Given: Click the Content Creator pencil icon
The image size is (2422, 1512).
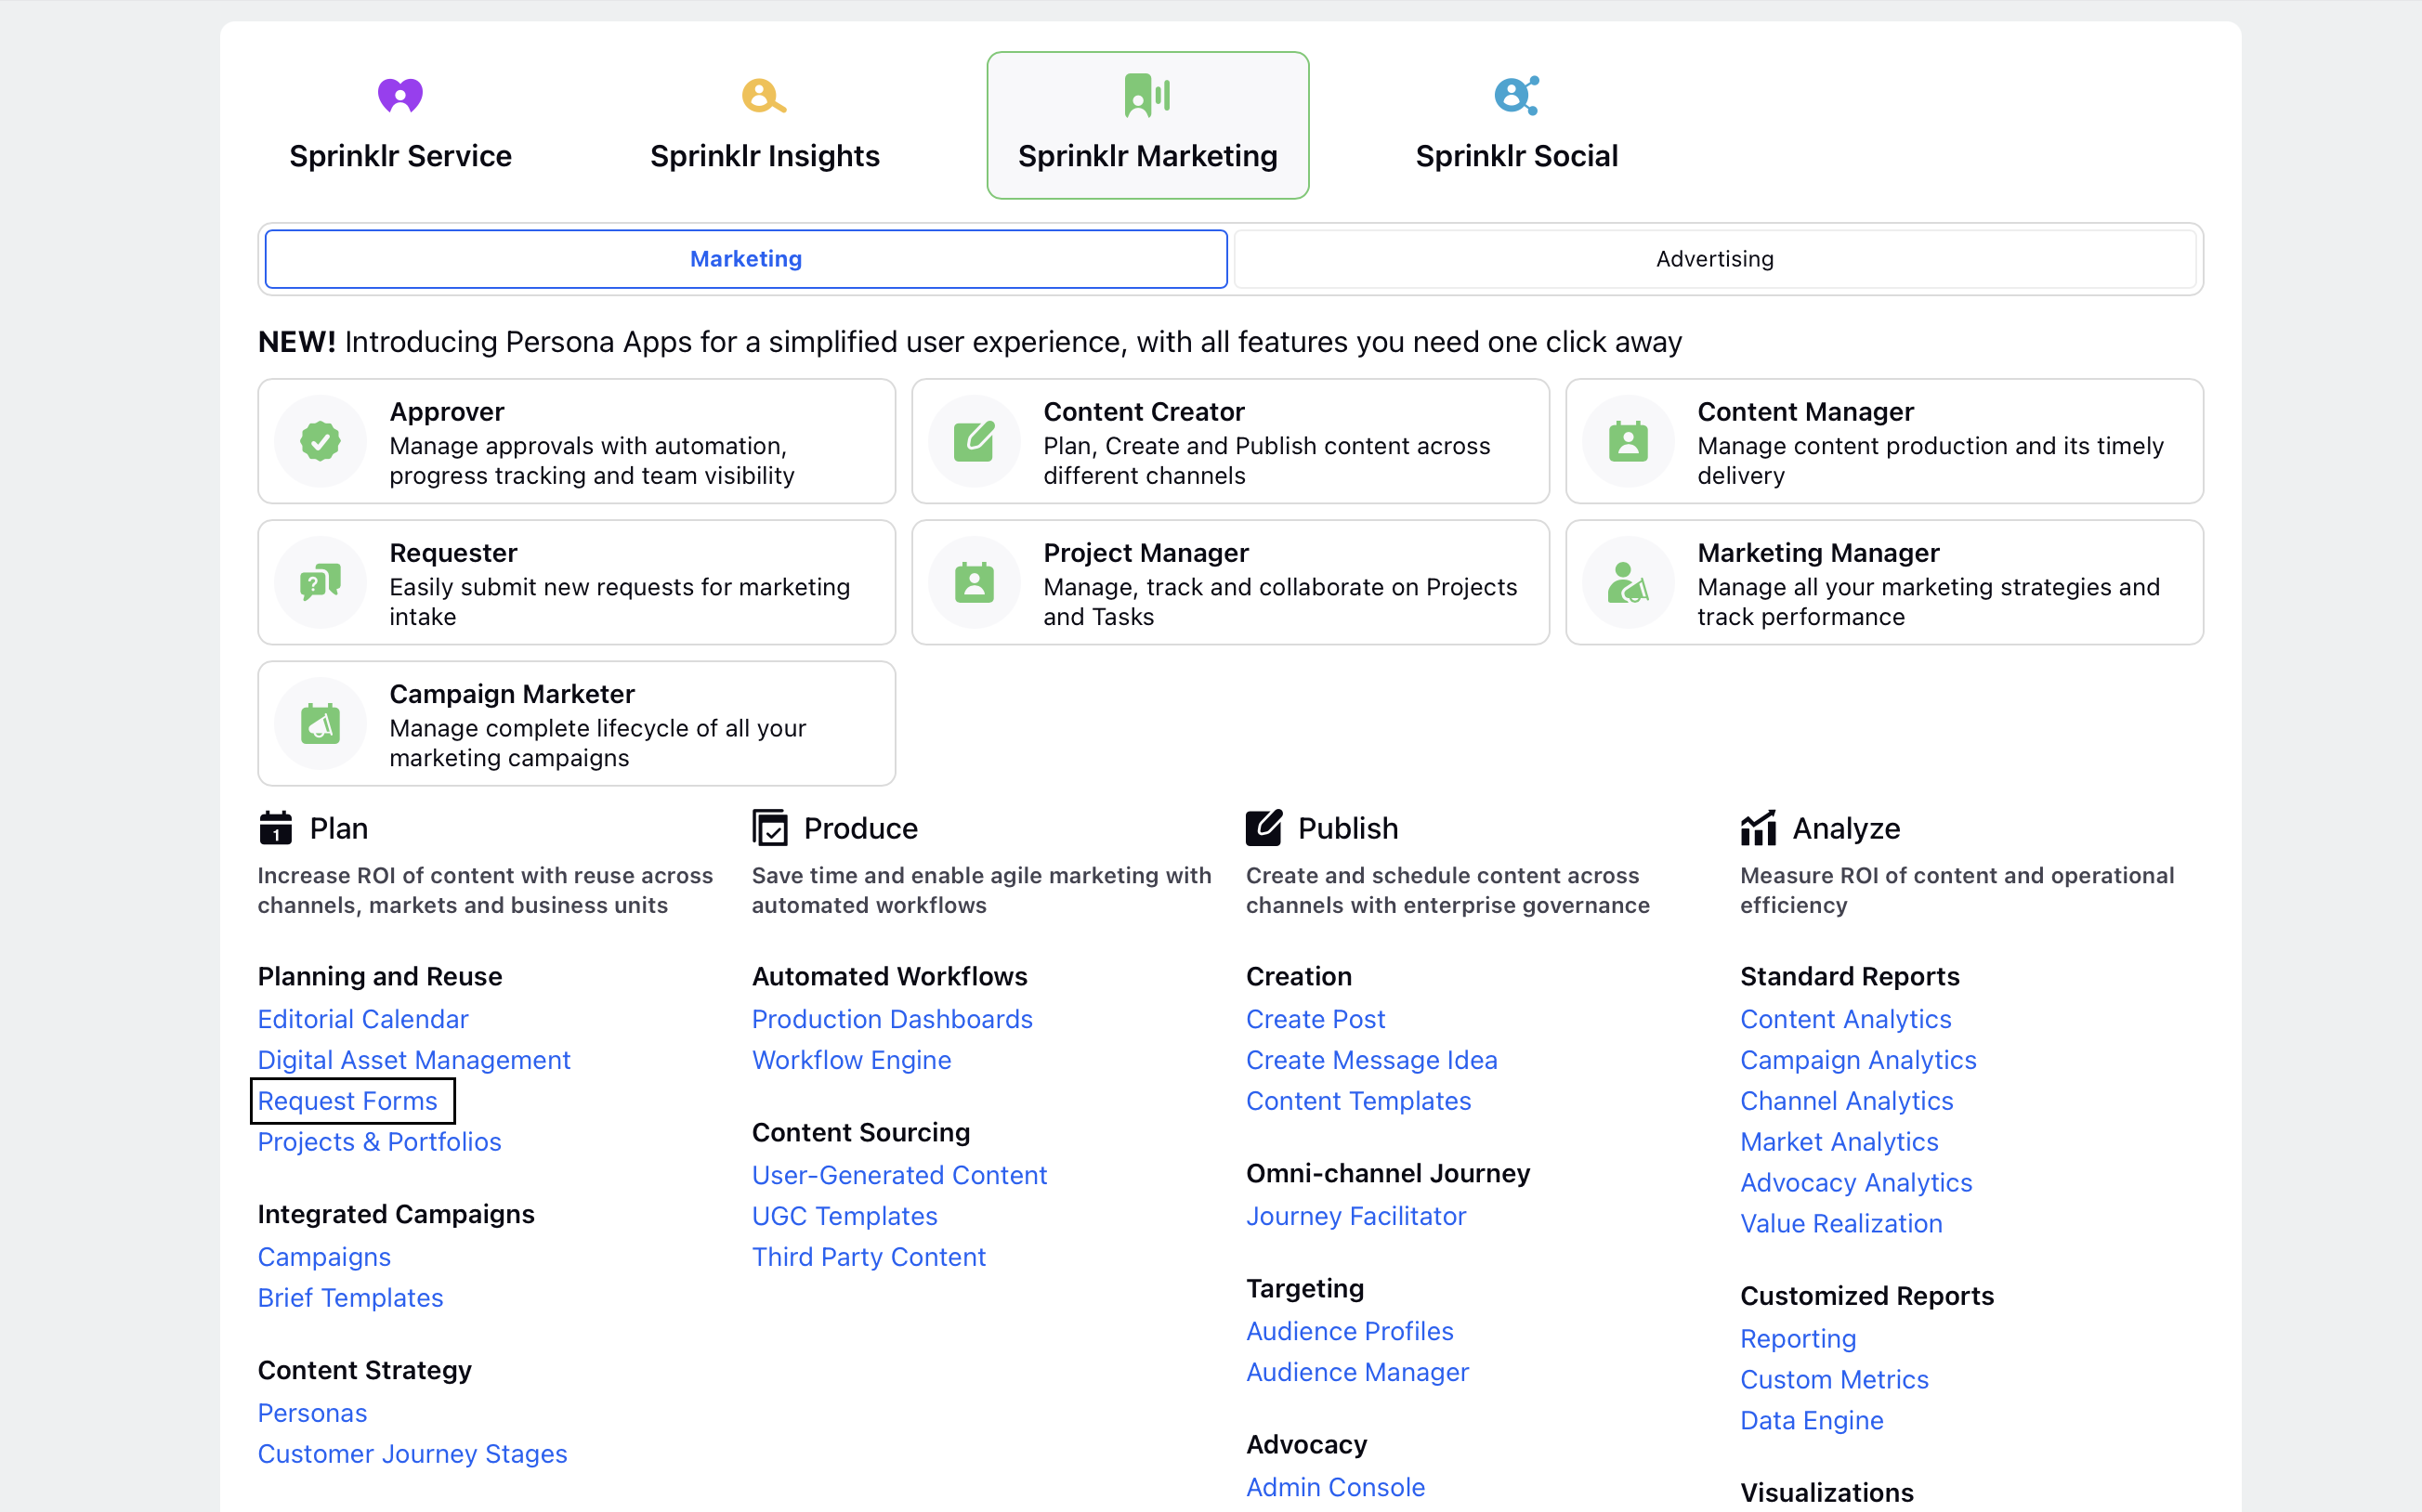Looking at the screenshot, I should pyautogui.click(x=974, y=441).
